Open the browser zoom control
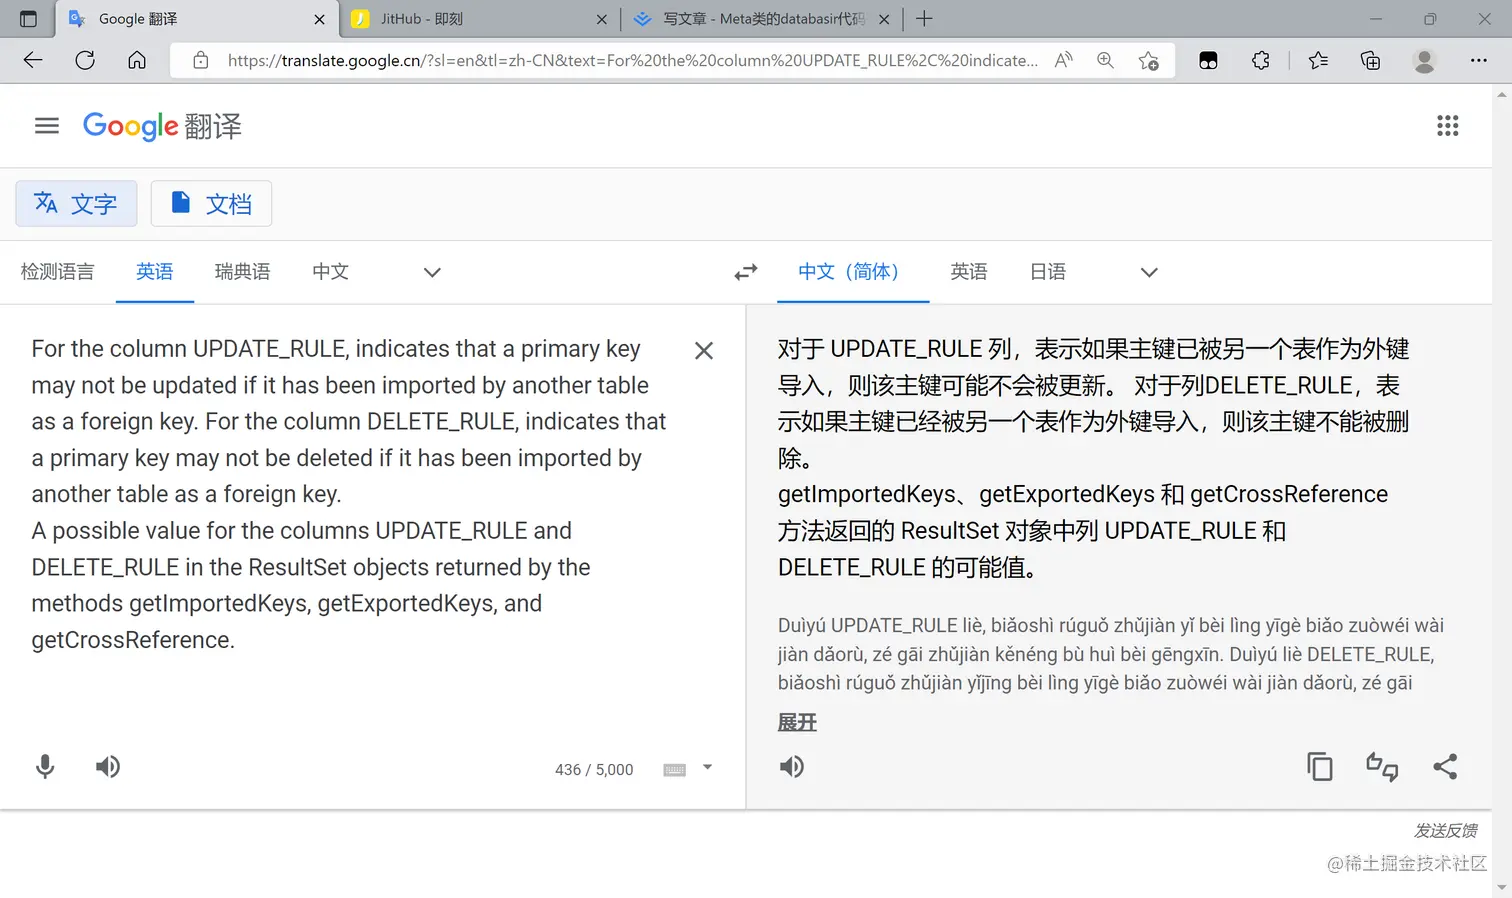The width and height of the screenshot is (1512, 898). [x=1105, y=60]
